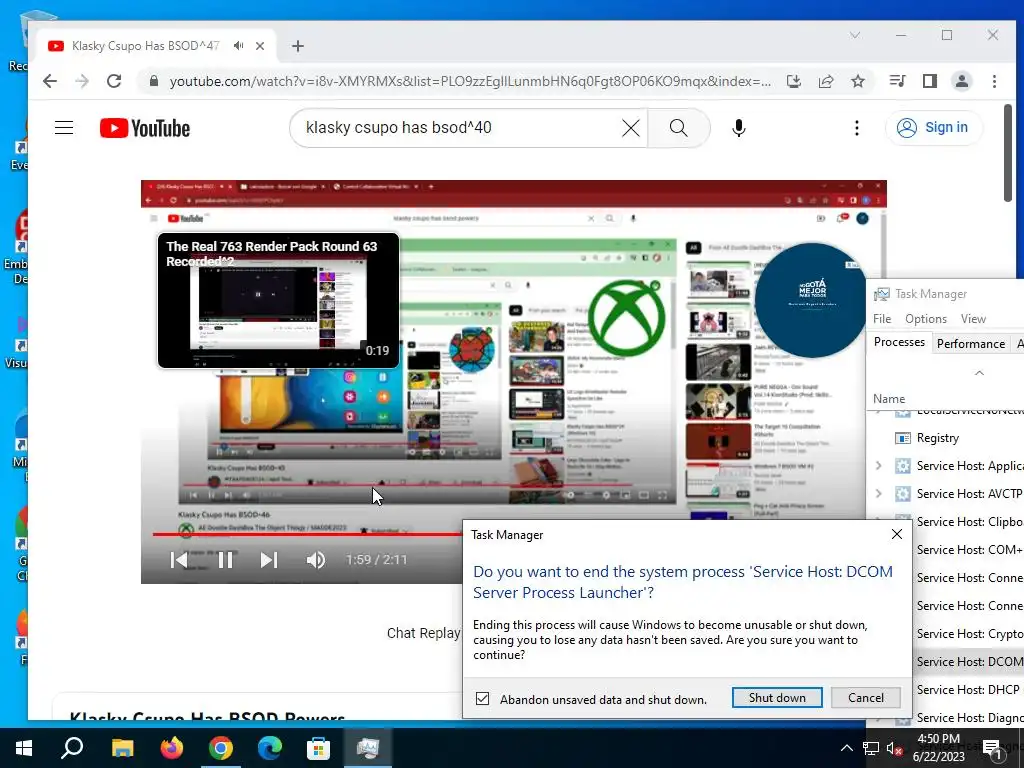Click the address bar URL
1024x768 pixels.
point(470,81)
